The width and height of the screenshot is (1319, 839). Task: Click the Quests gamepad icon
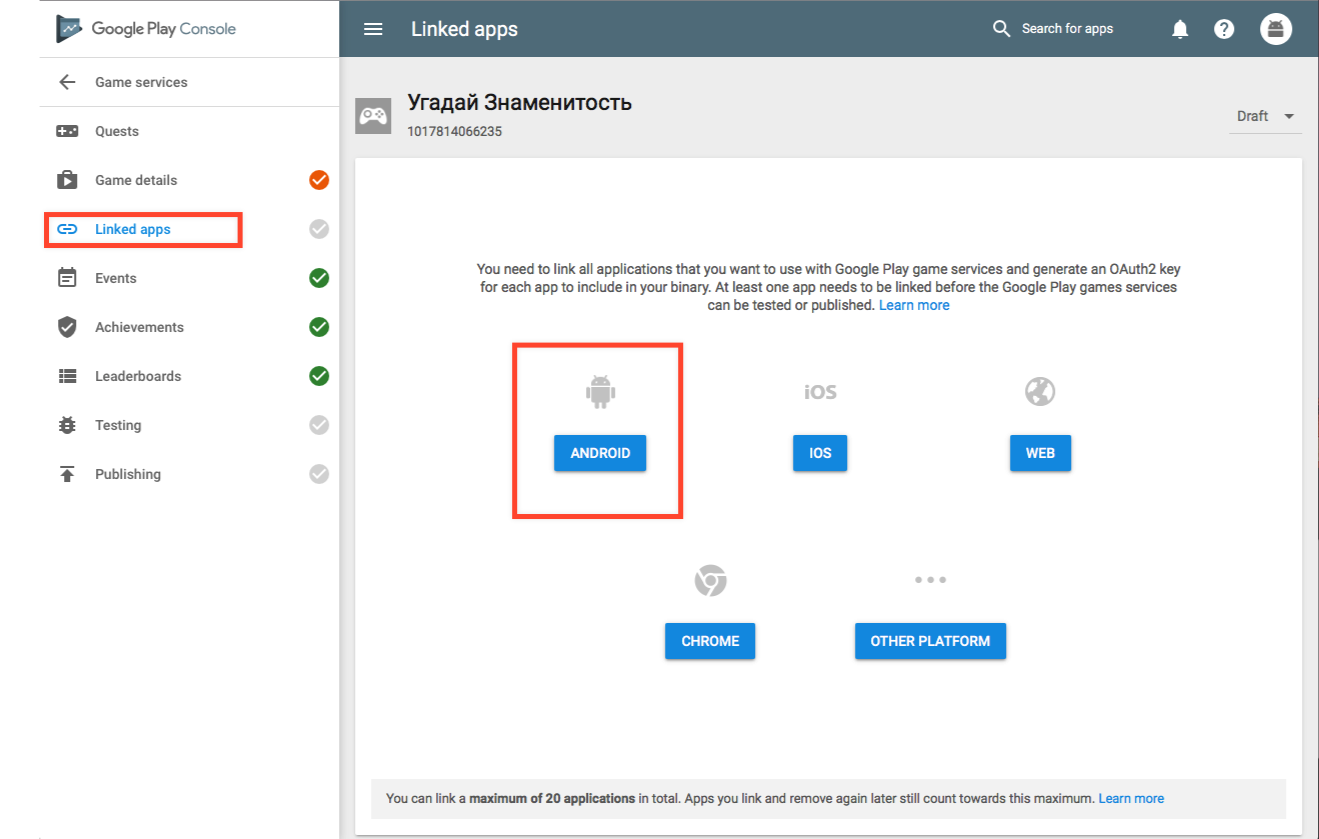(x=67, y=131)
